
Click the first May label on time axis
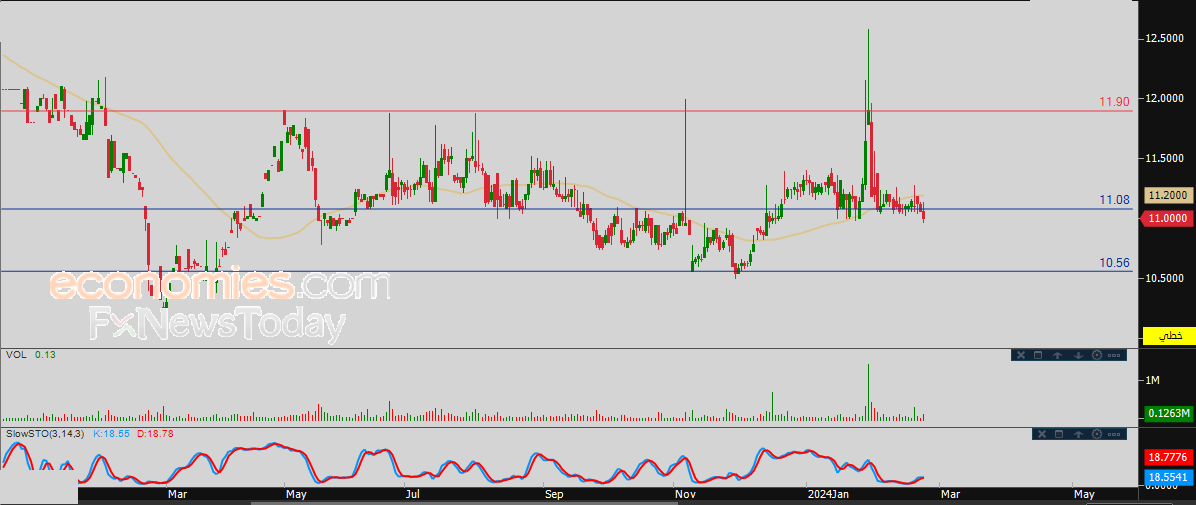click(295, 494)
